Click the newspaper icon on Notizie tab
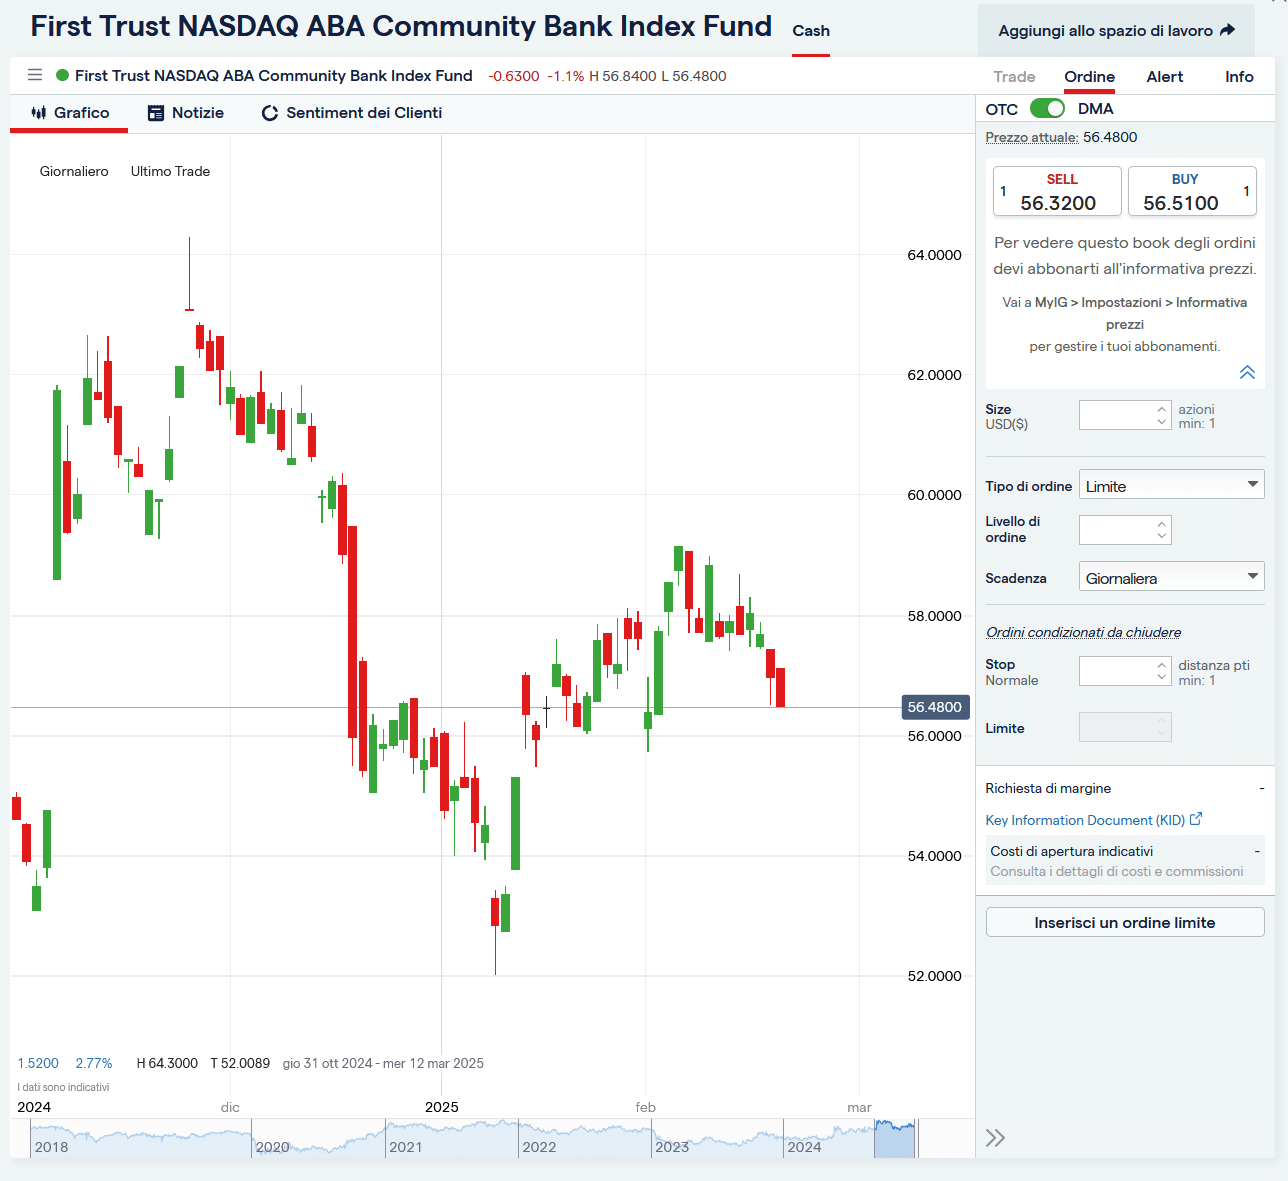This screenshot has width=1288, height=1181. point(156,113)
